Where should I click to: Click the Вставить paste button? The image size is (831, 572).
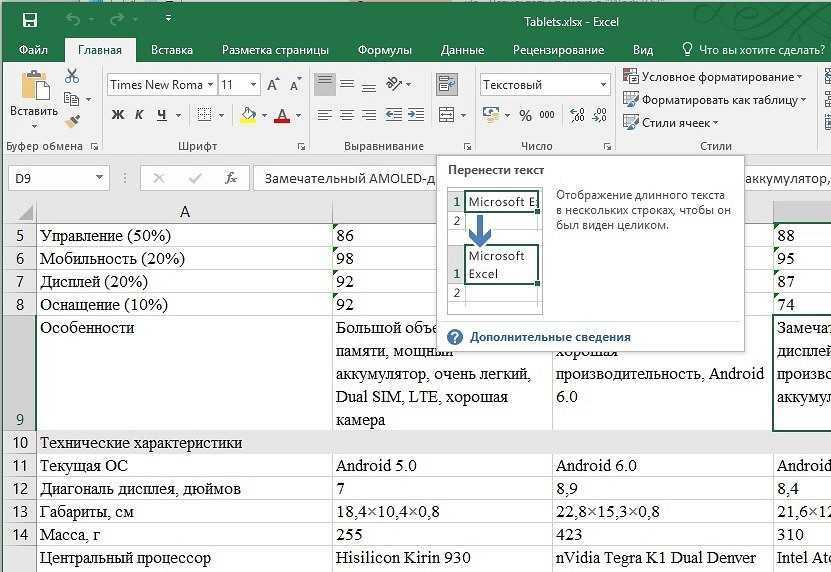point(34,99)
